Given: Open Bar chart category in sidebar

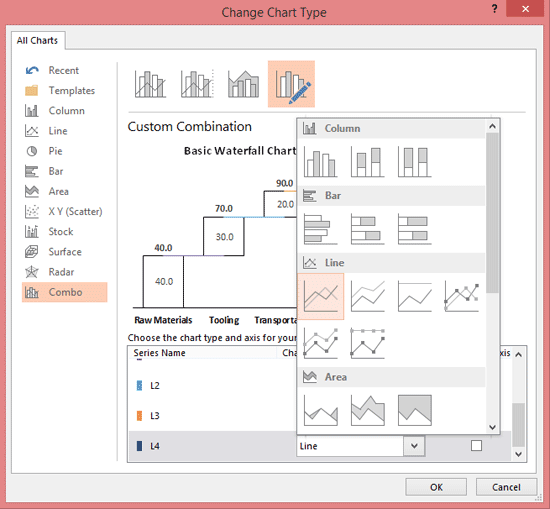Looking at the screenshot, I should tap(65, 171).
